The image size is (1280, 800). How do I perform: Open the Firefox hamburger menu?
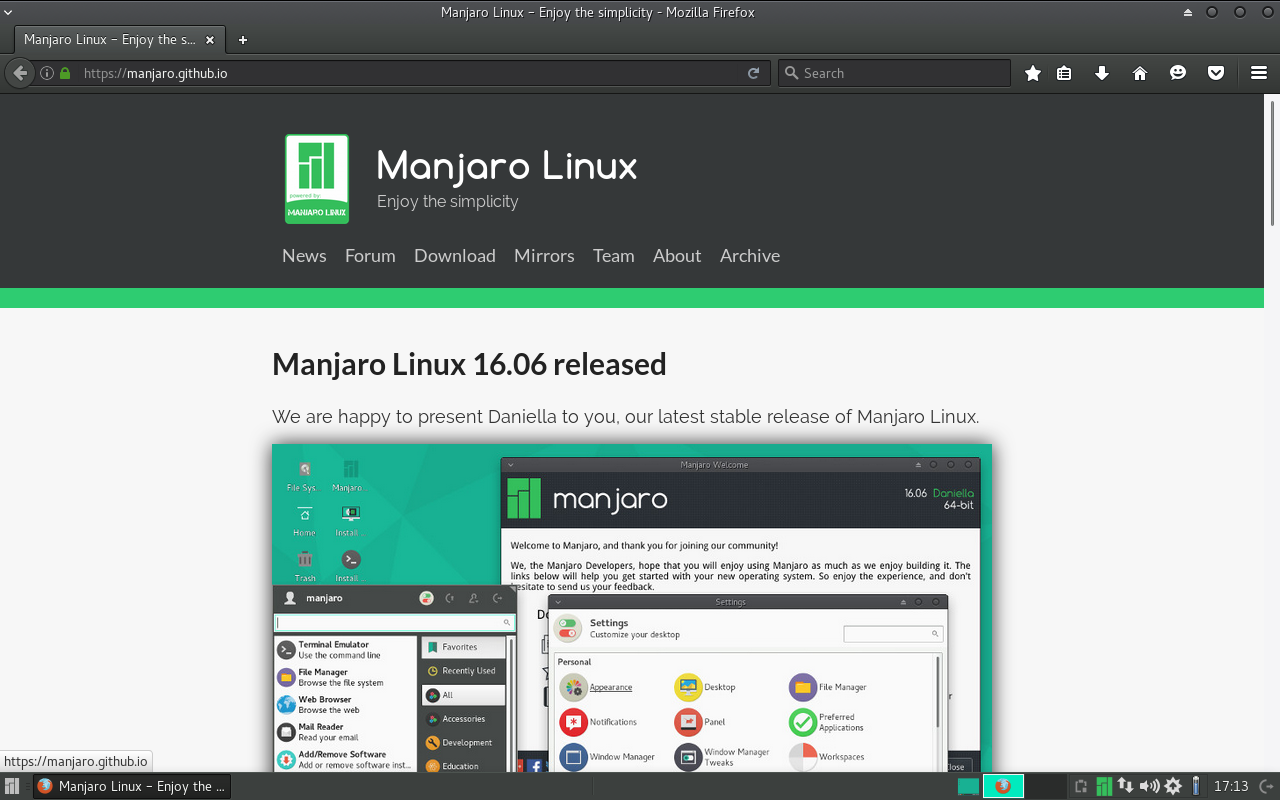[1259, 73]
